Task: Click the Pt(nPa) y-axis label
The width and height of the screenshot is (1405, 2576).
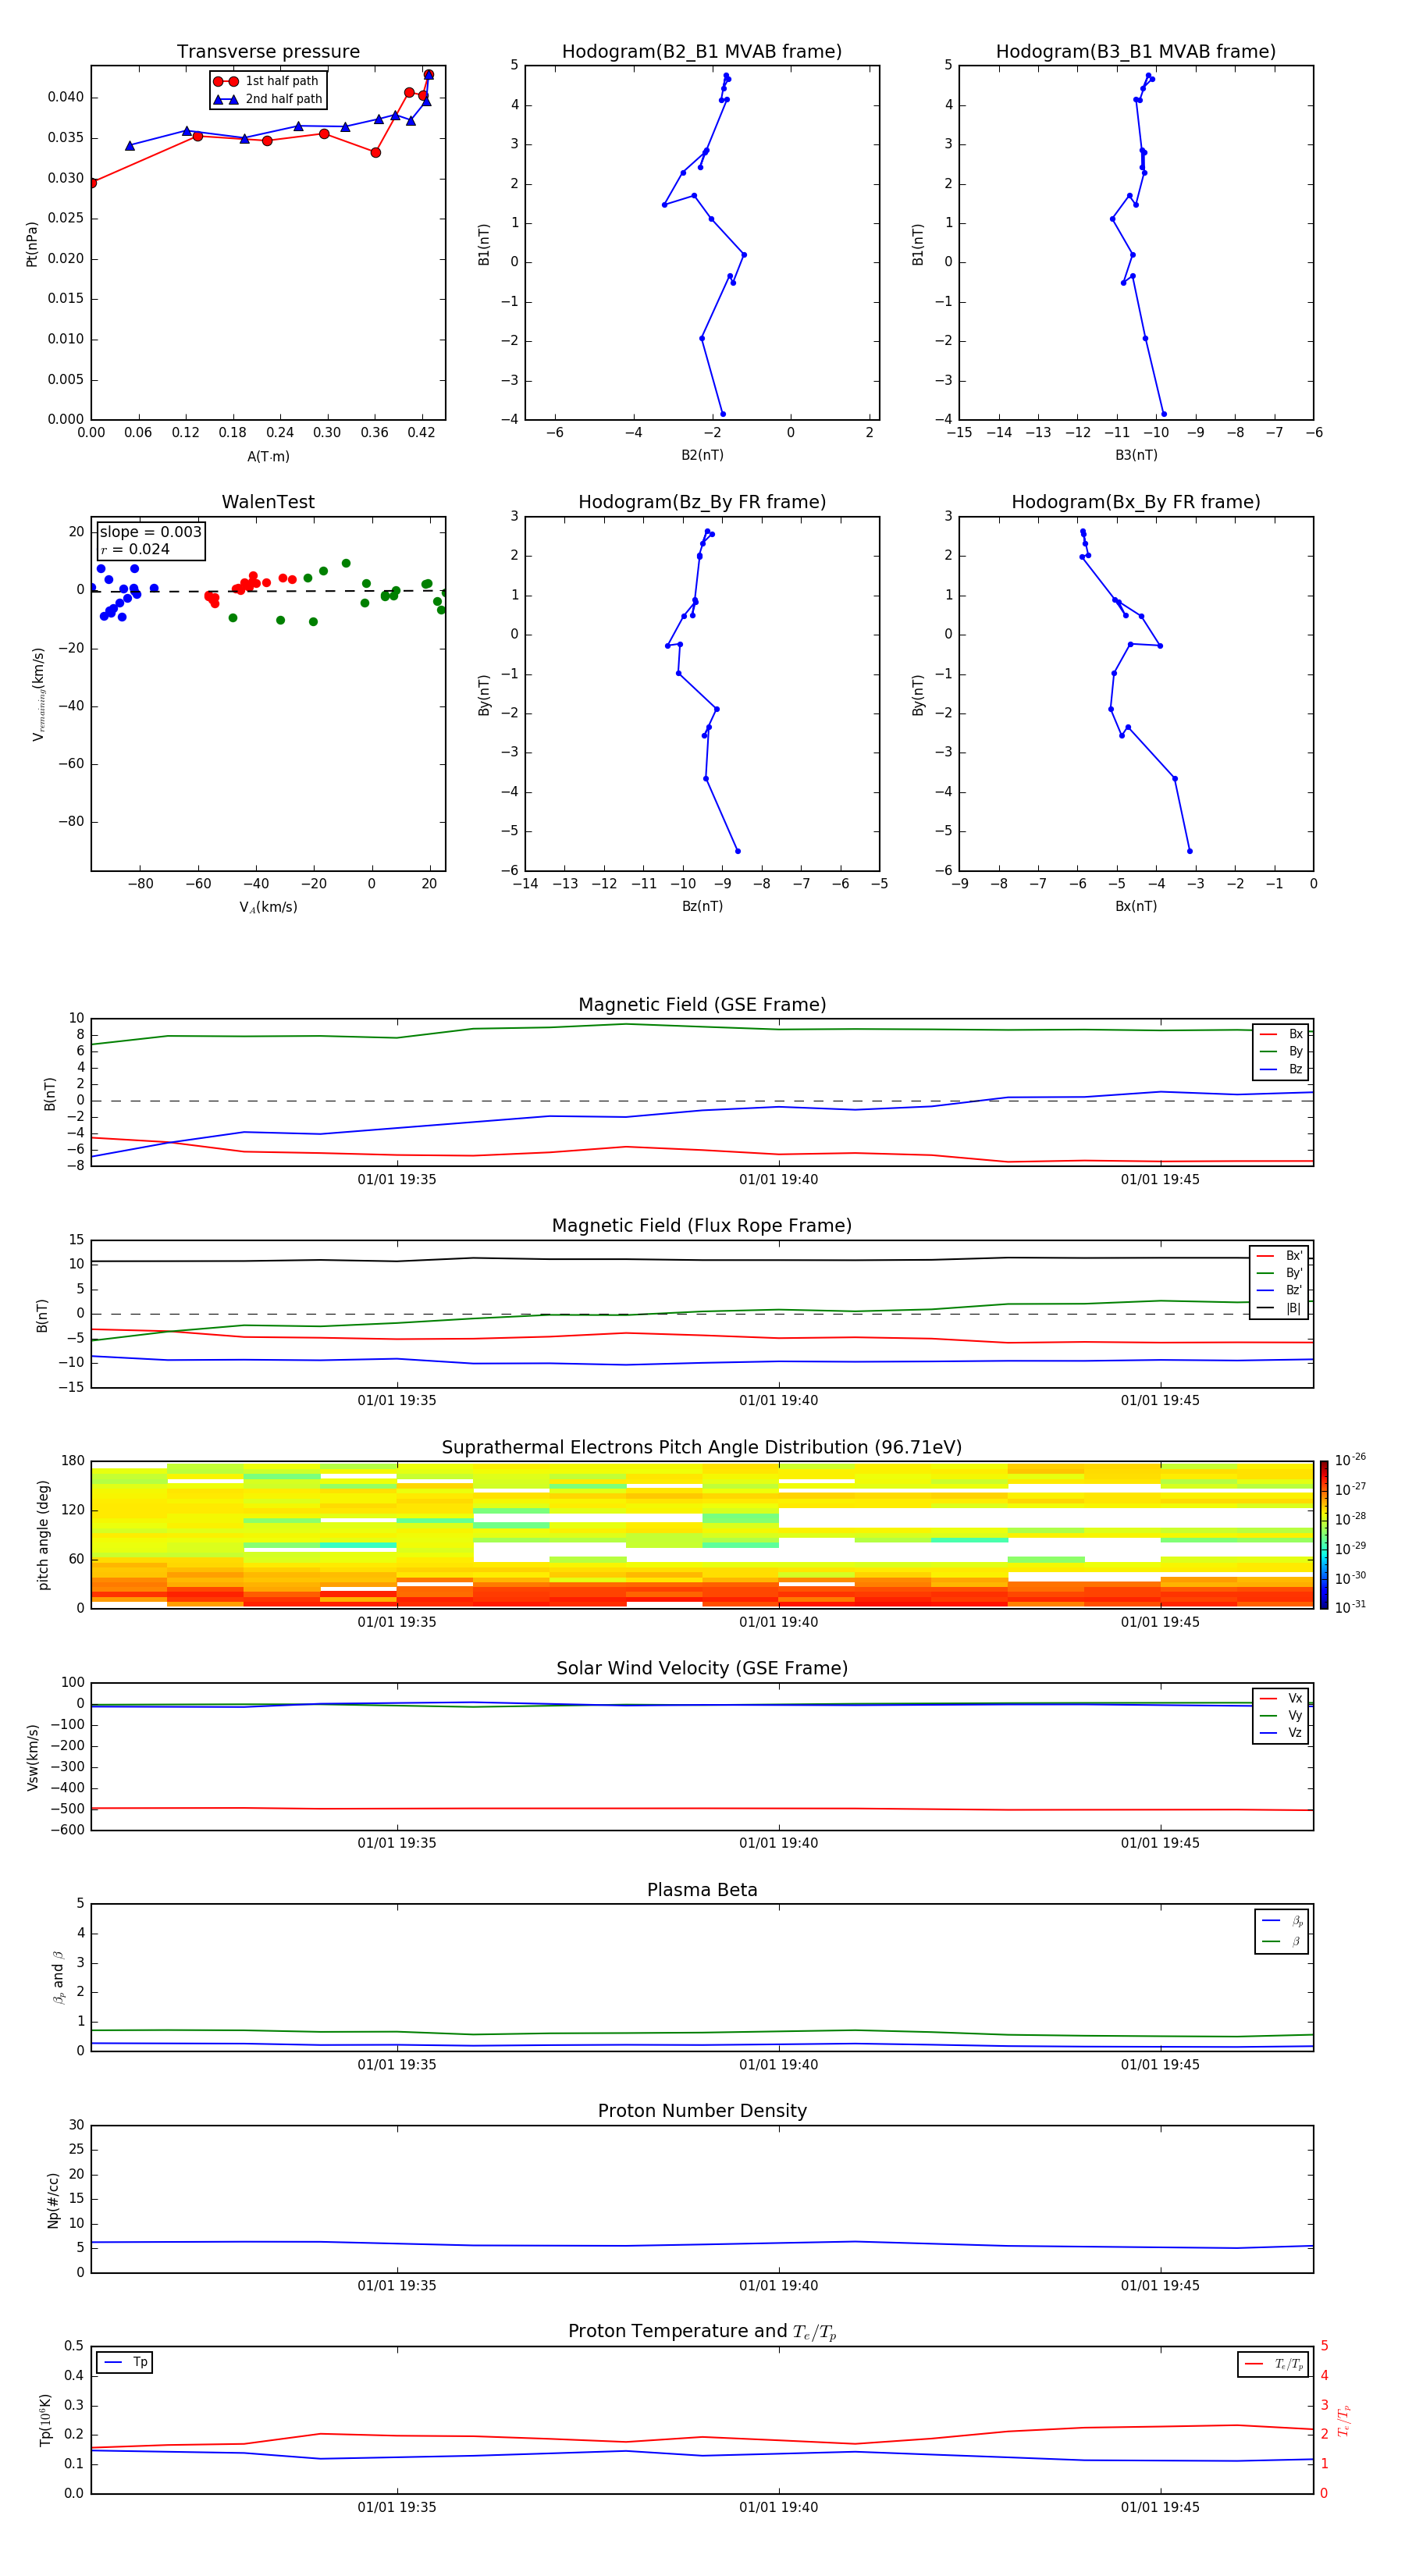Action: (x=32, y=243)
